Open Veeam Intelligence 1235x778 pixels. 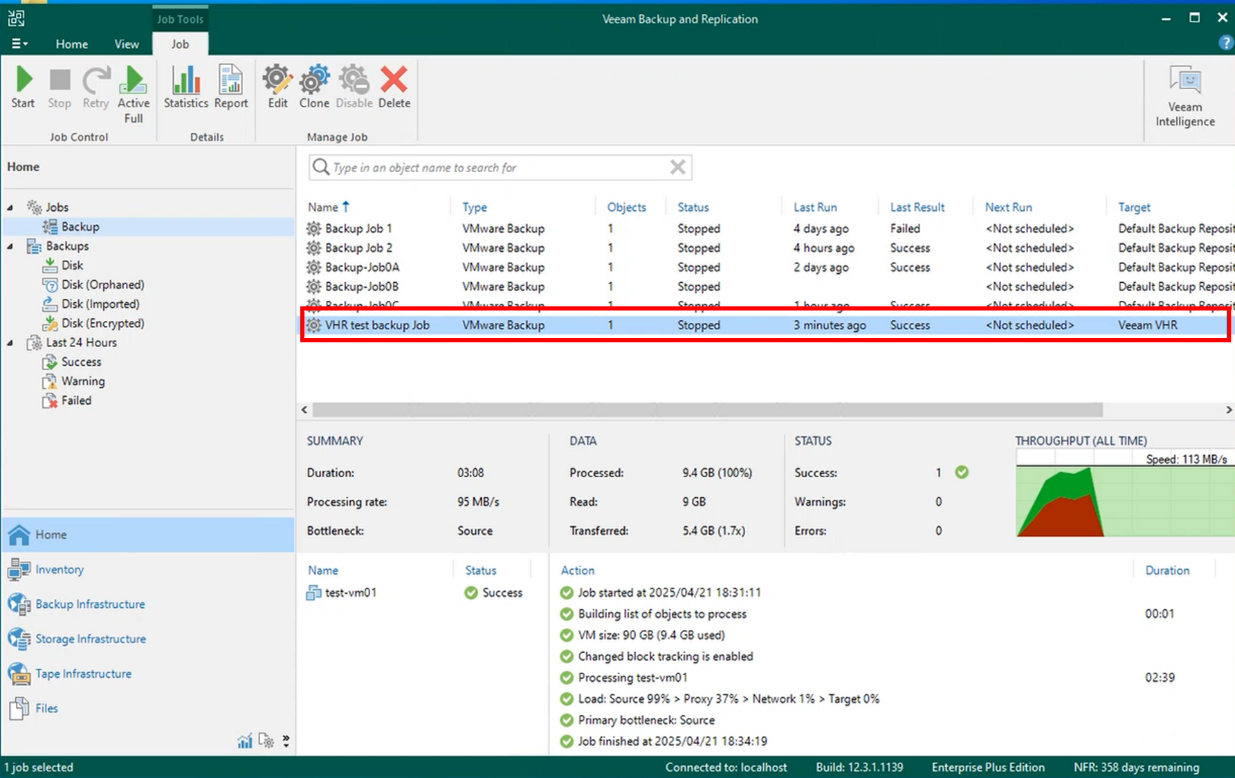coord(1185,96)
